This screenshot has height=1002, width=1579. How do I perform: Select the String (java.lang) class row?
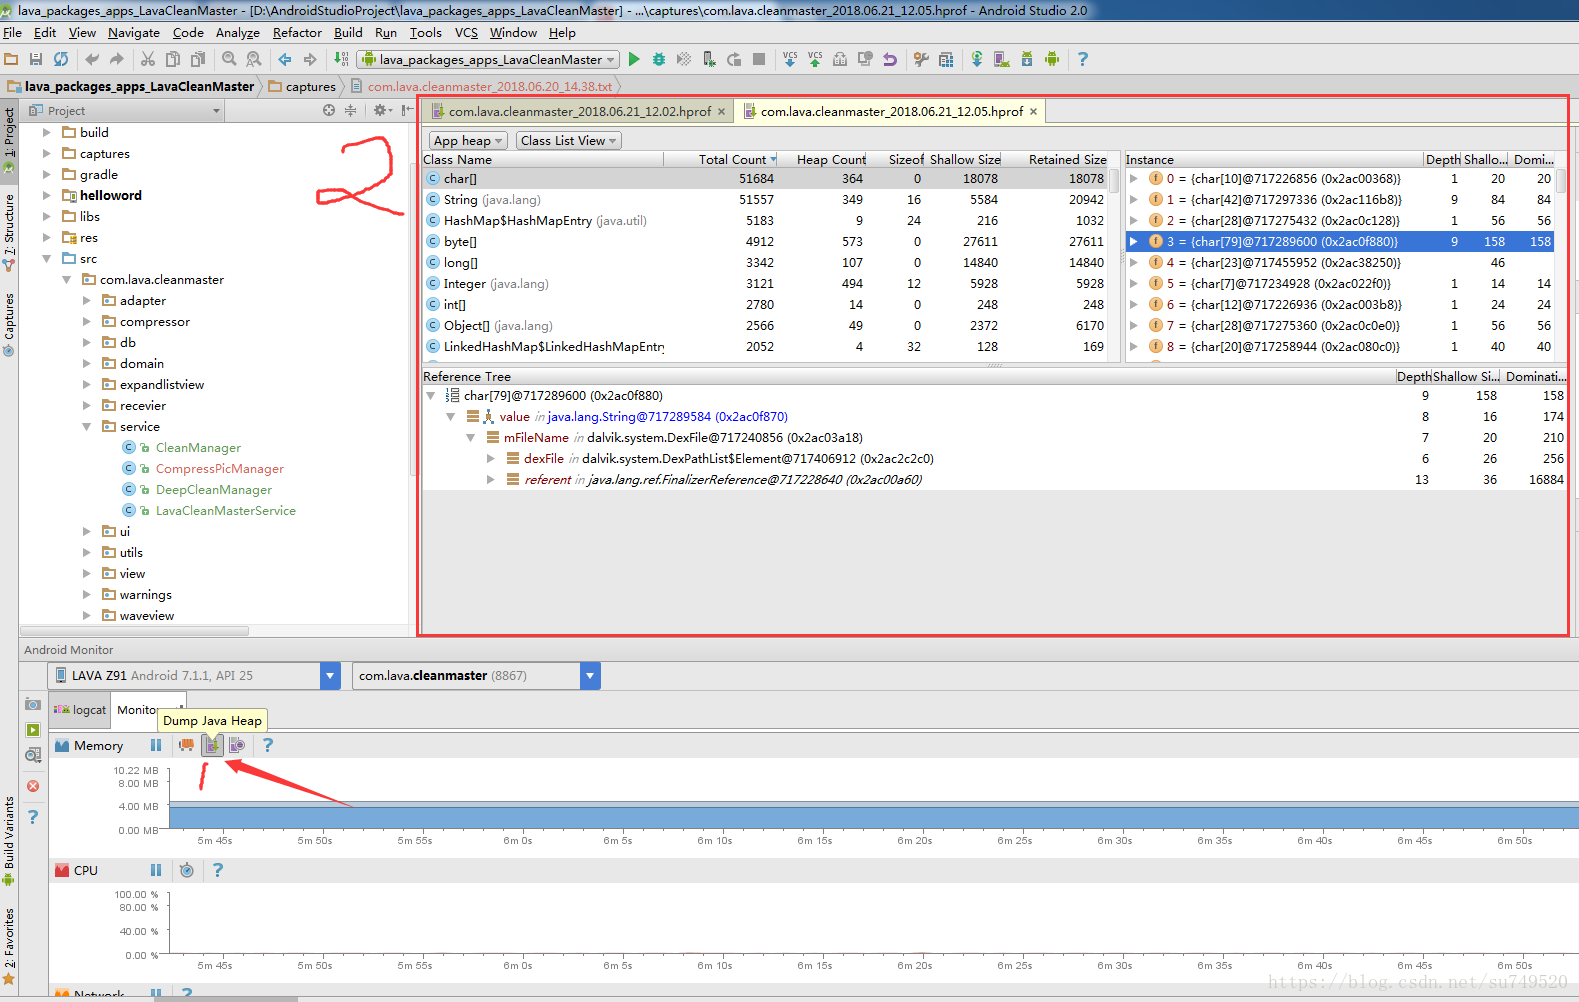(767, 200)
